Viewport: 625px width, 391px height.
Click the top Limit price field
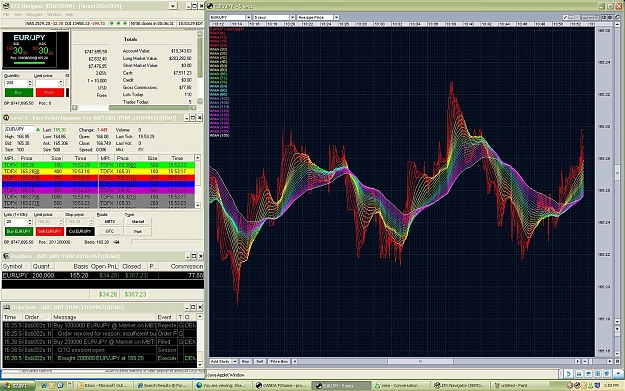point(47,83)
